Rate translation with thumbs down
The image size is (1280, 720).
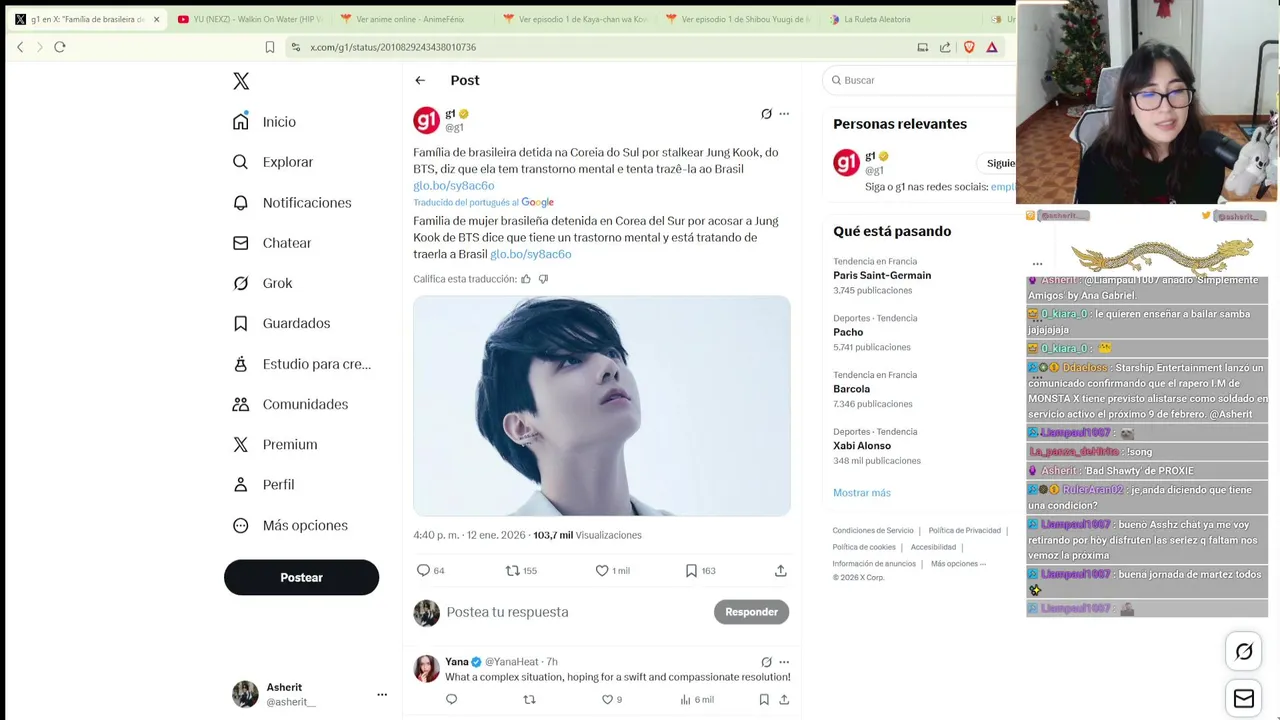pos(543,279)
